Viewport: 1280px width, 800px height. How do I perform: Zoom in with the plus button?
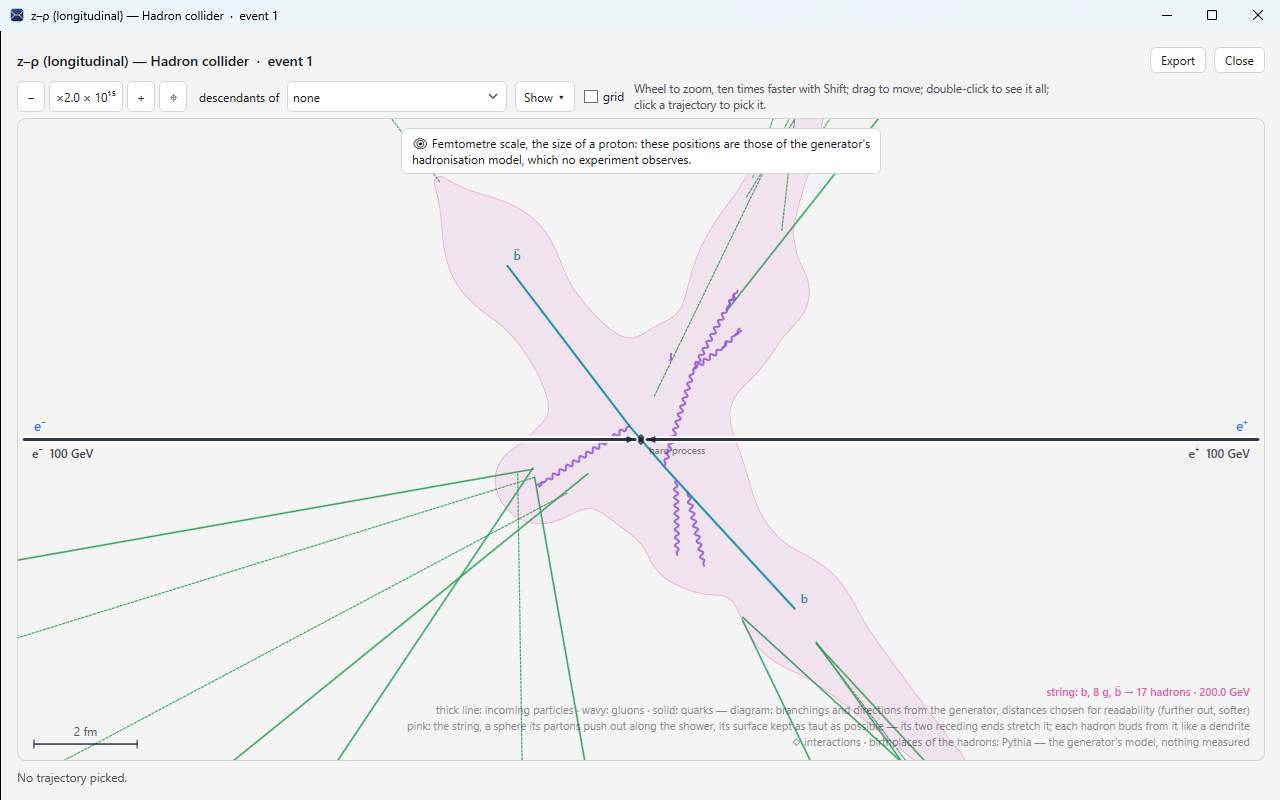point(141,97)
